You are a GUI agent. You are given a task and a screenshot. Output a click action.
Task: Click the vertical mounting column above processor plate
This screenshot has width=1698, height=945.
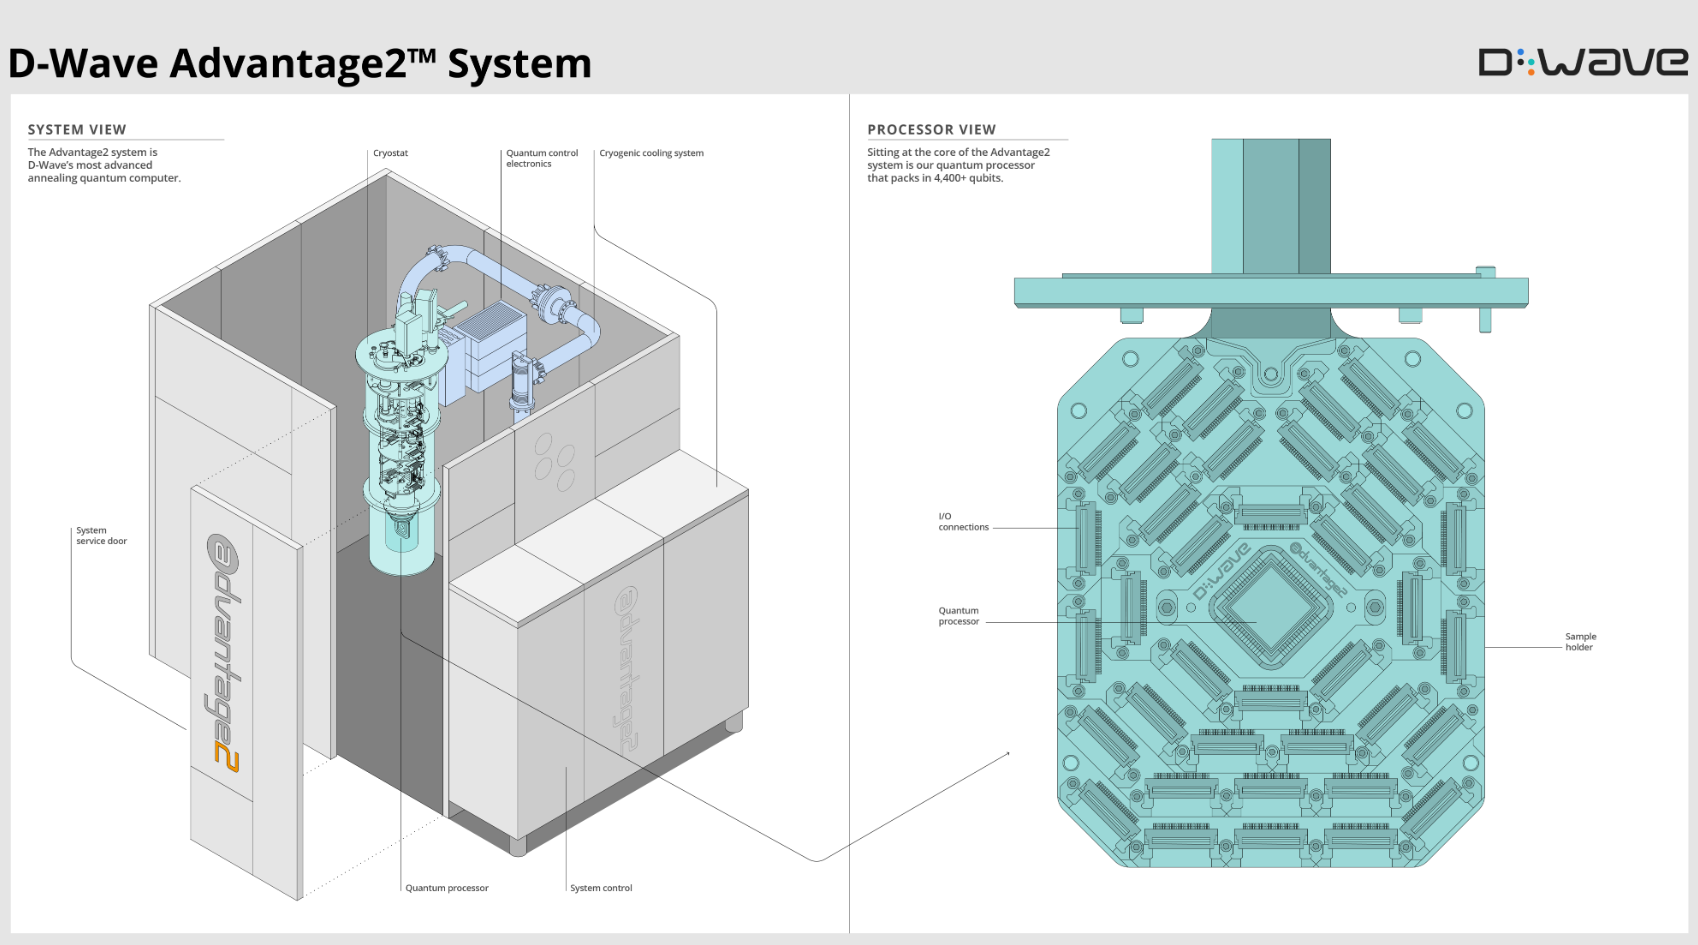(x=1270, y=206)
